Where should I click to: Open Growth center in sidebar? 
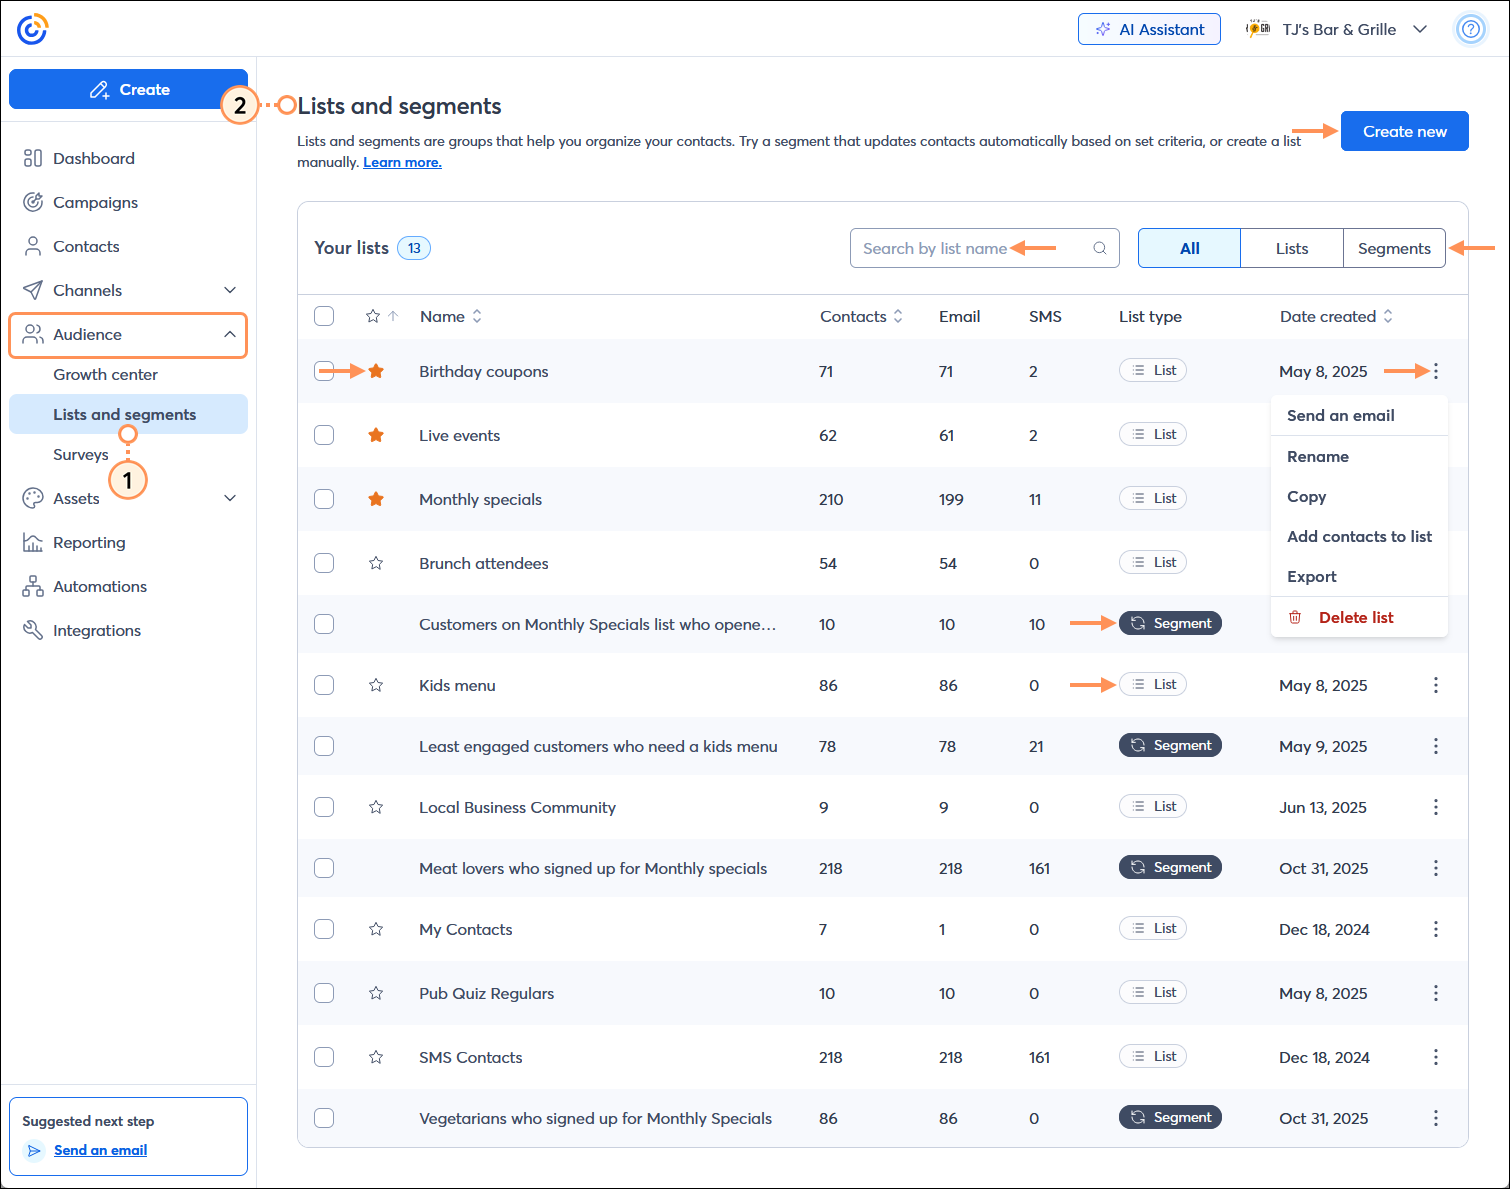[105, 374]
